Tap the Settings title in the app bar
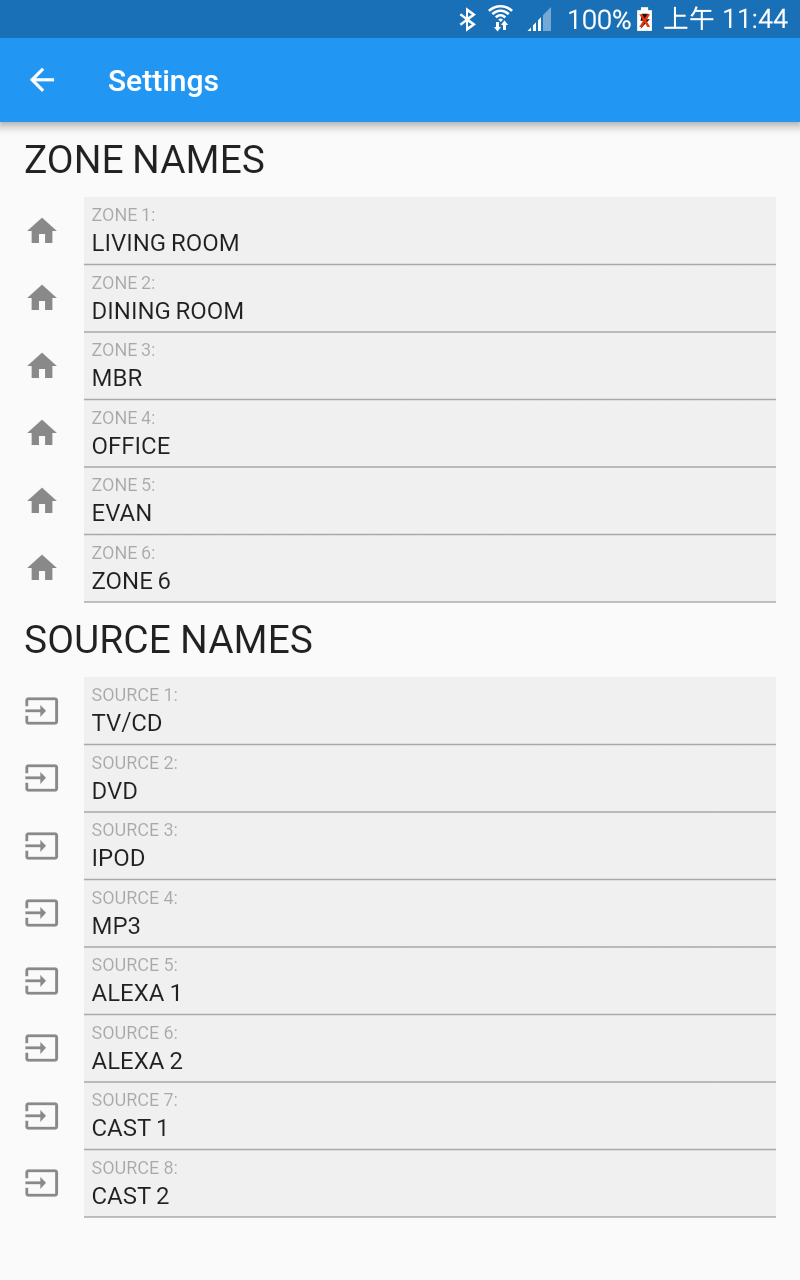Screen dimensions: 800x1280 [163, 81]
